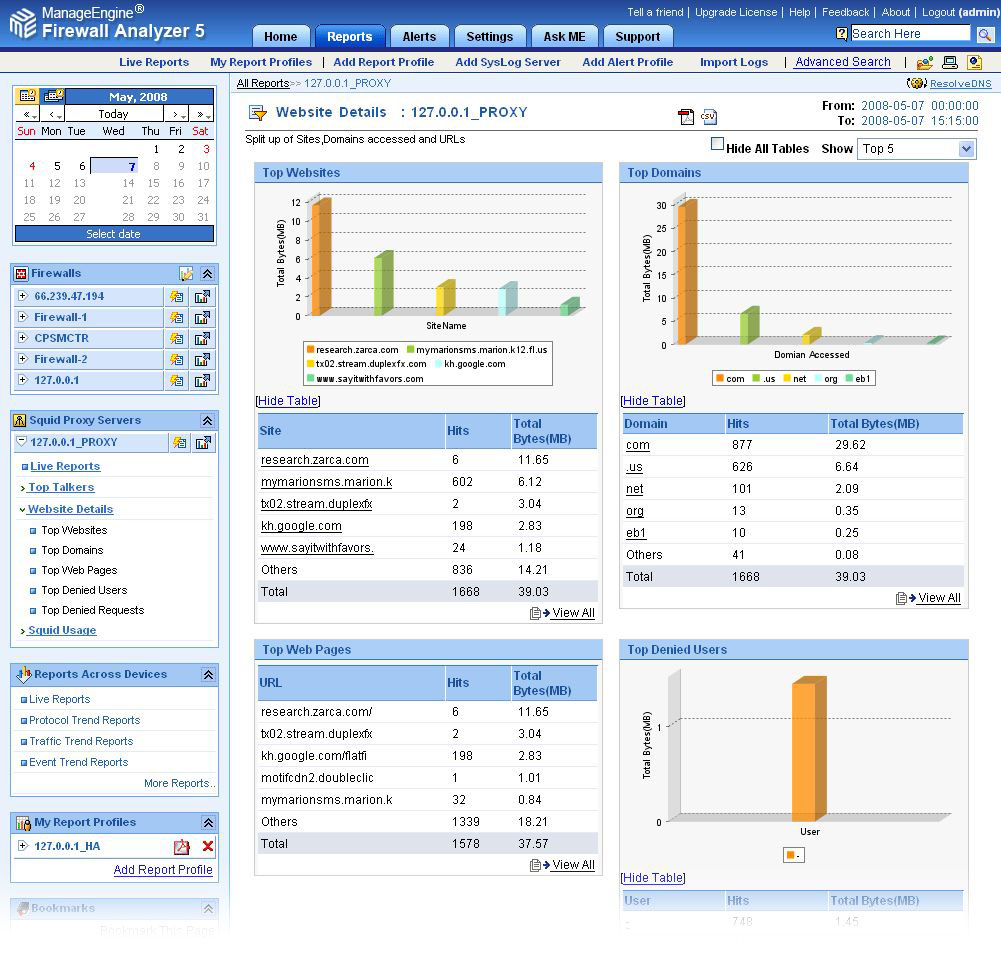Screen dimensions: 1001x954
Task: Collapse the Squid Proxy Servers panel
Action: [x=207, y=421]
